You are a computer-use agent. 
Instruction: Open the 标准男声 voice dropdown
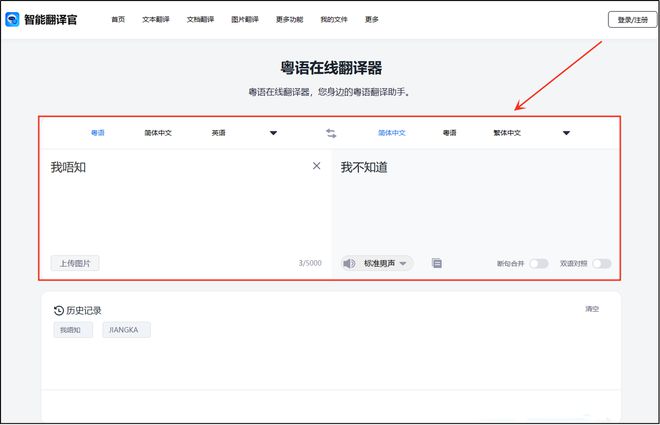tap(385, 264)
